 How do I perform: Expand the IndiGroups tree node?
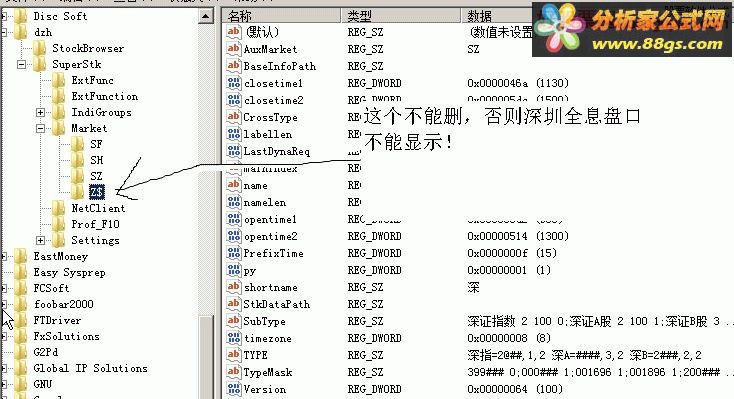(x=41, y=112)
